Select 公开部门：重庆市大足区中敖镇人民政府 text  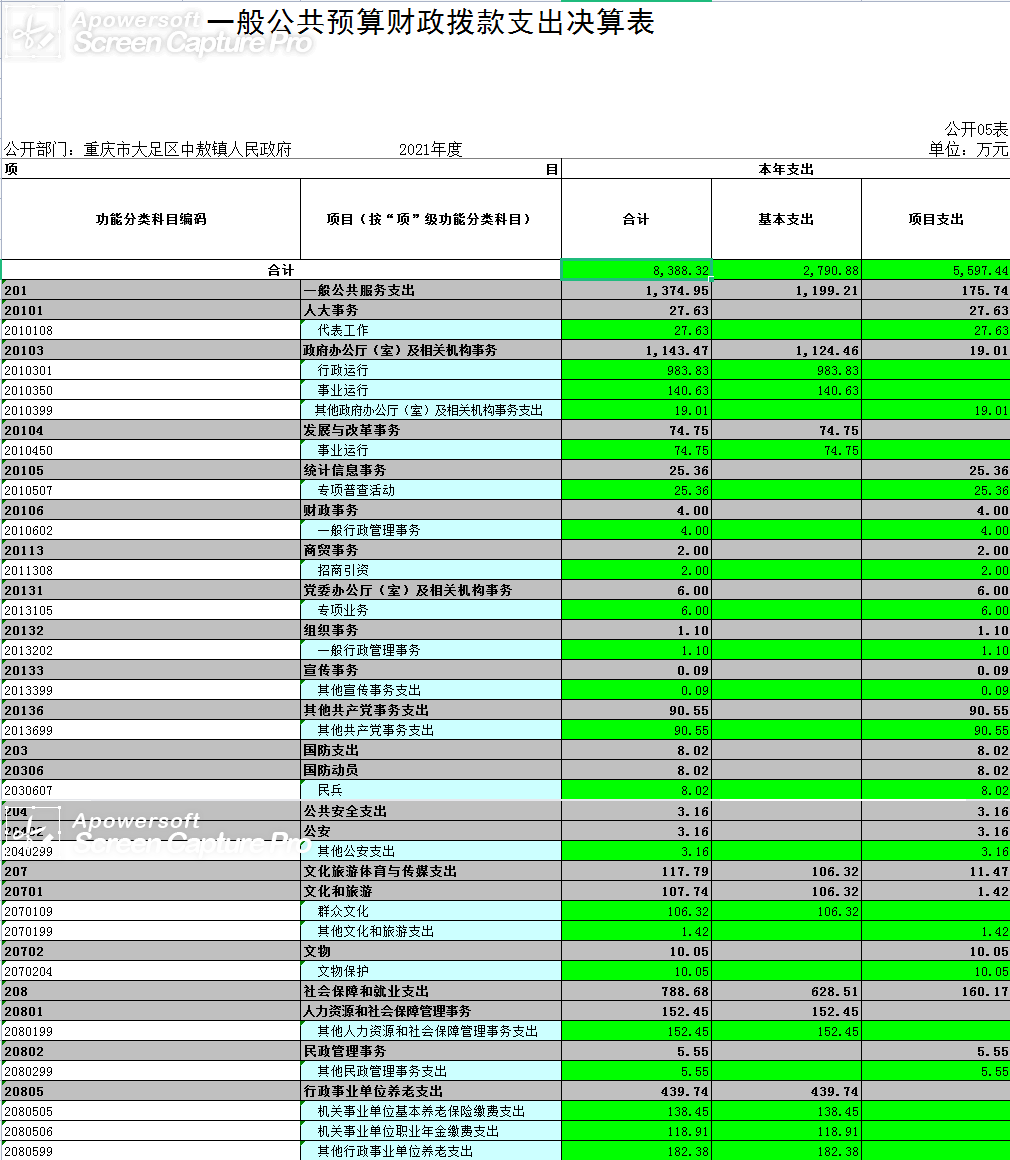(148, 149)
